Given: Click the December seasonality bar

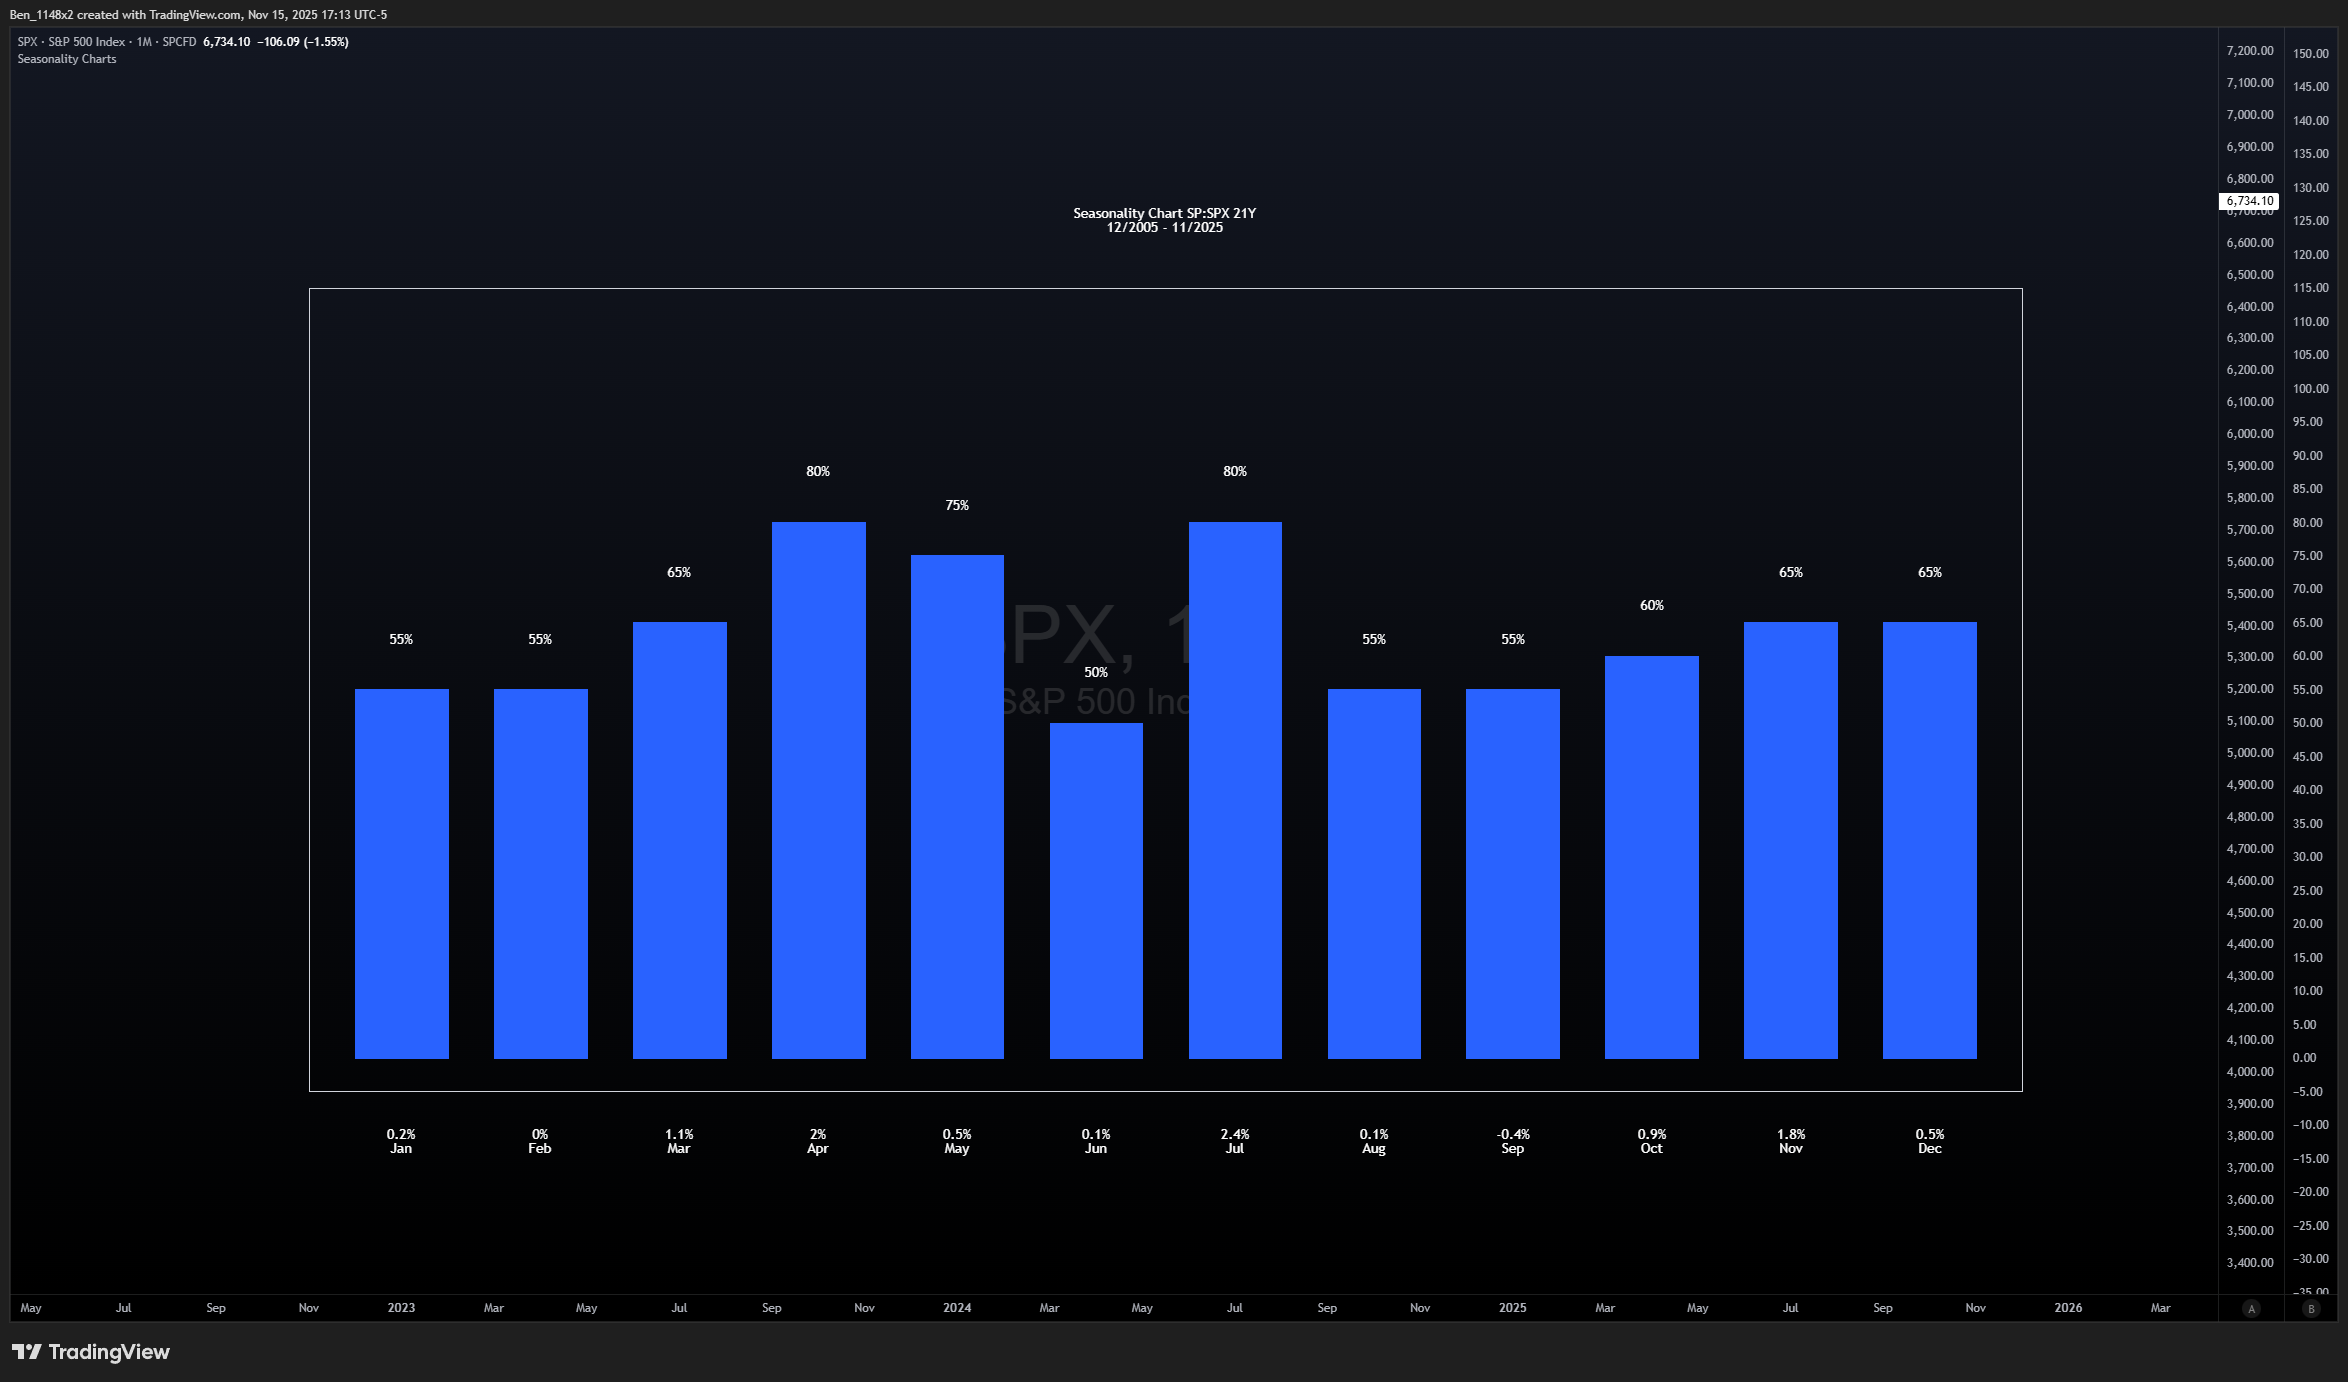Looking at the screenshot, I should coord(1929,840).
